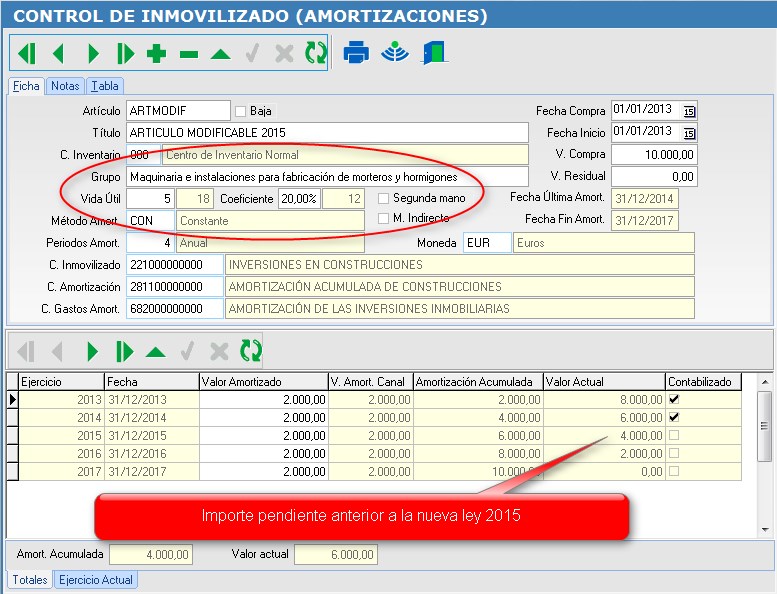
Task: Switch to the Notas tab
Action: [65, 86]
